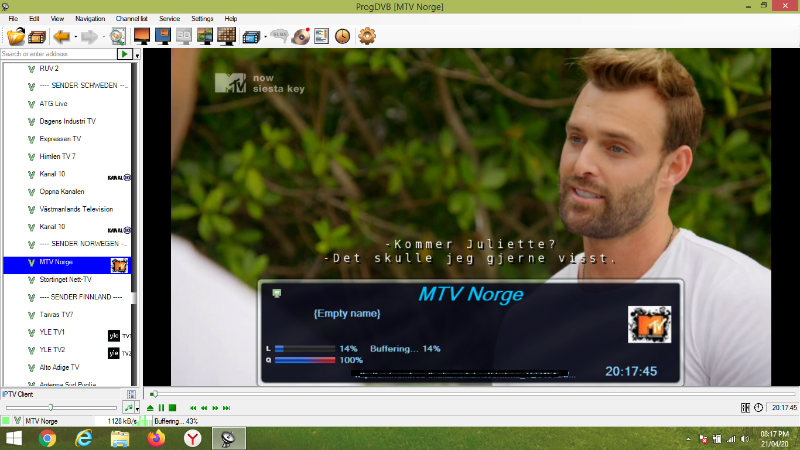
Task: Click the volume slider in IPTV panel
Action: coord(50,408)
